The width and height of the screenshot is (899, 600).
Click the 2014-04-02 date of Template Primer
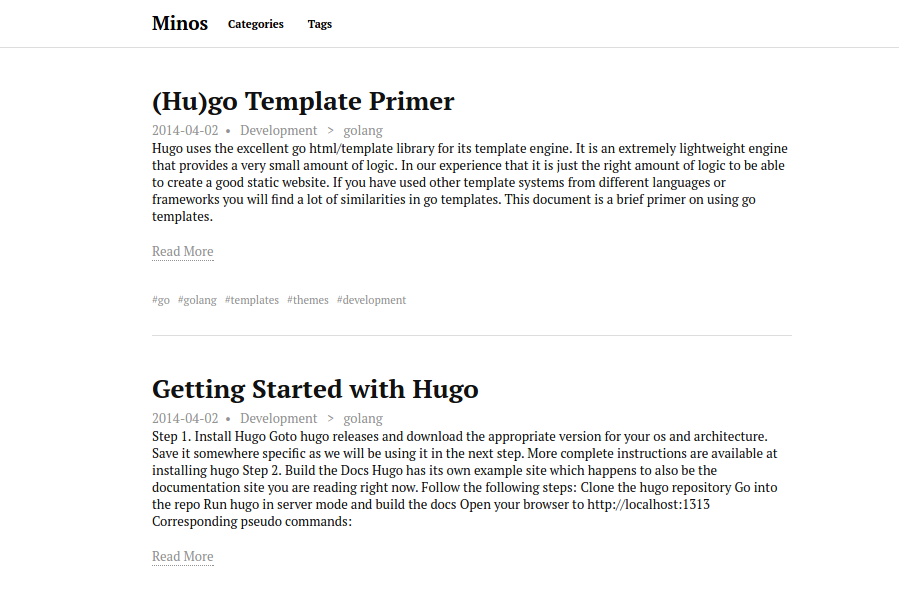[185, 130]
